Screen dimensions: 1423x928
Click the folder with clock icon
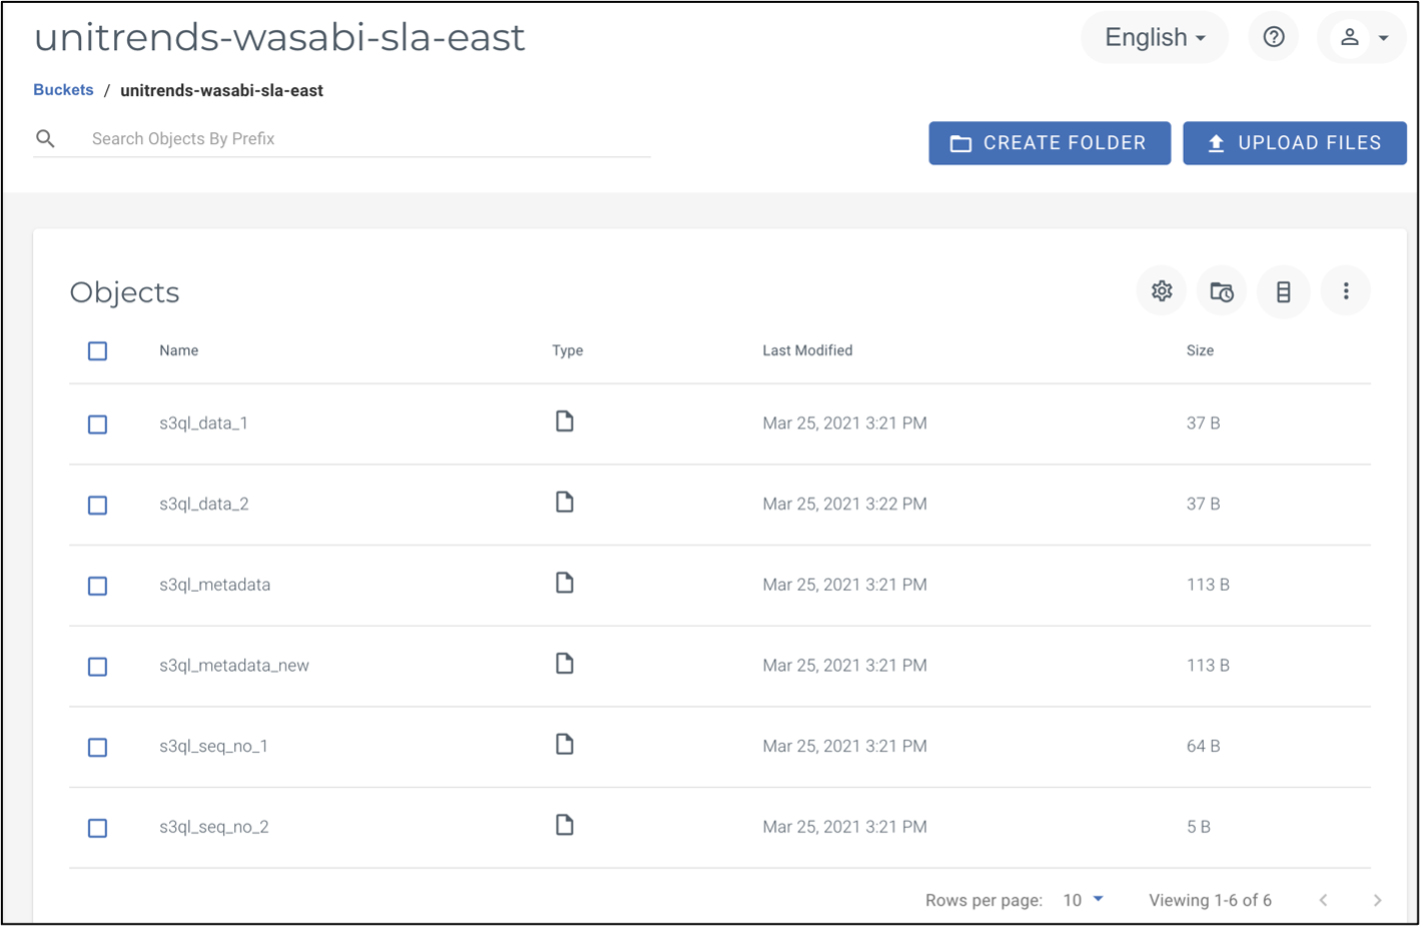1222,291
